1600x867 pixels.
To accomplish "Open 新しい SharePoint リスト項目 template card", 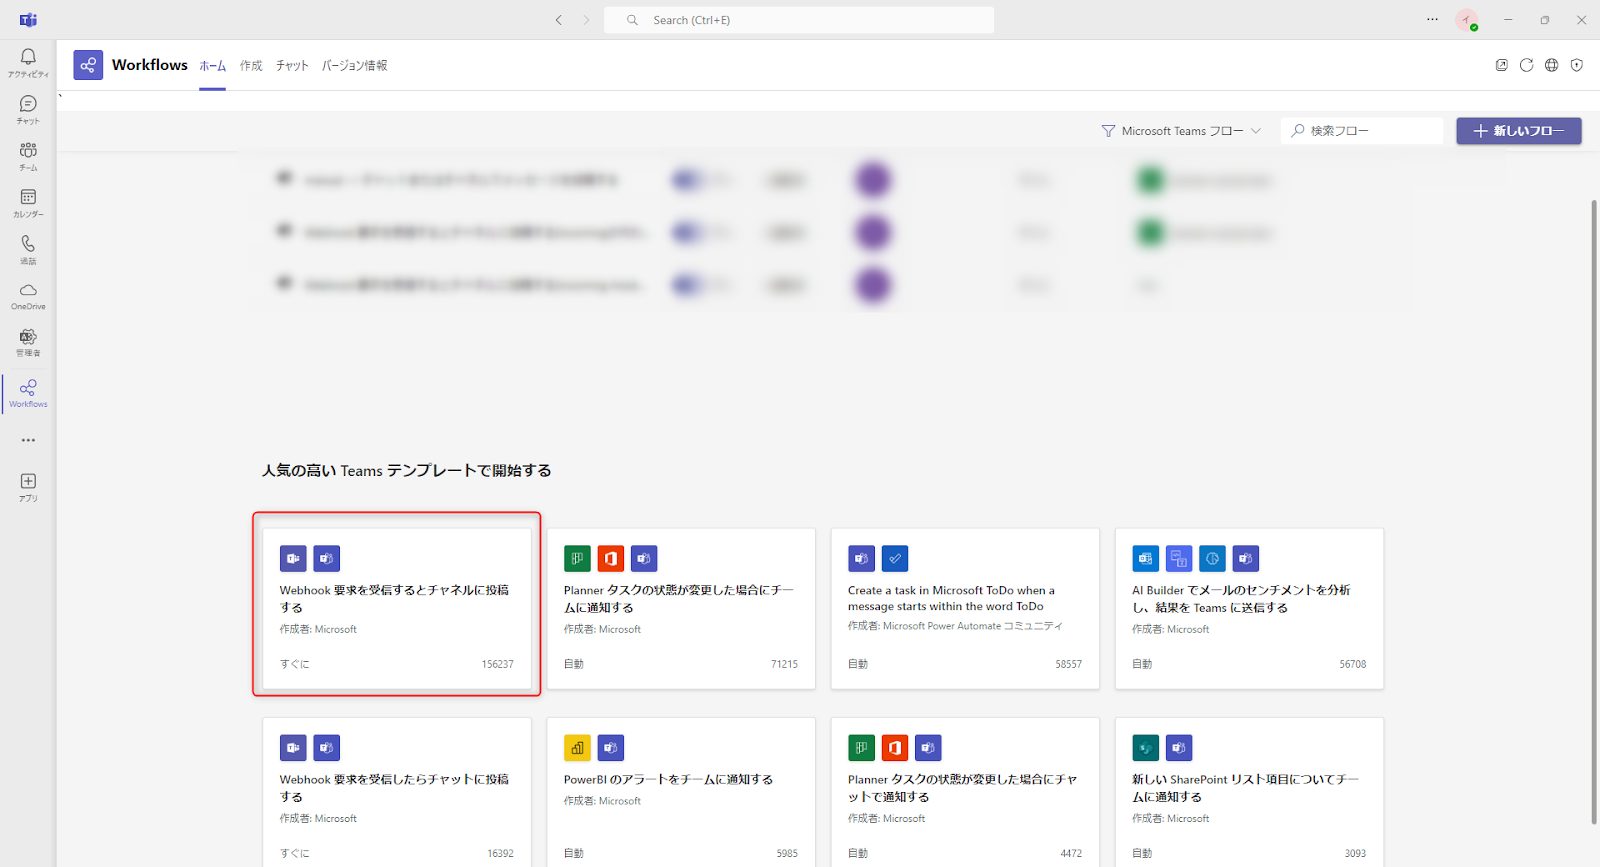I will click(x=1249, y=792).
